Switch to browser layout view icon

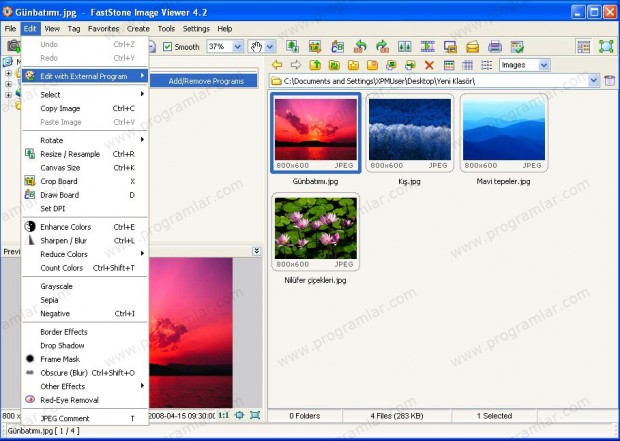click(x=584, y=46)
